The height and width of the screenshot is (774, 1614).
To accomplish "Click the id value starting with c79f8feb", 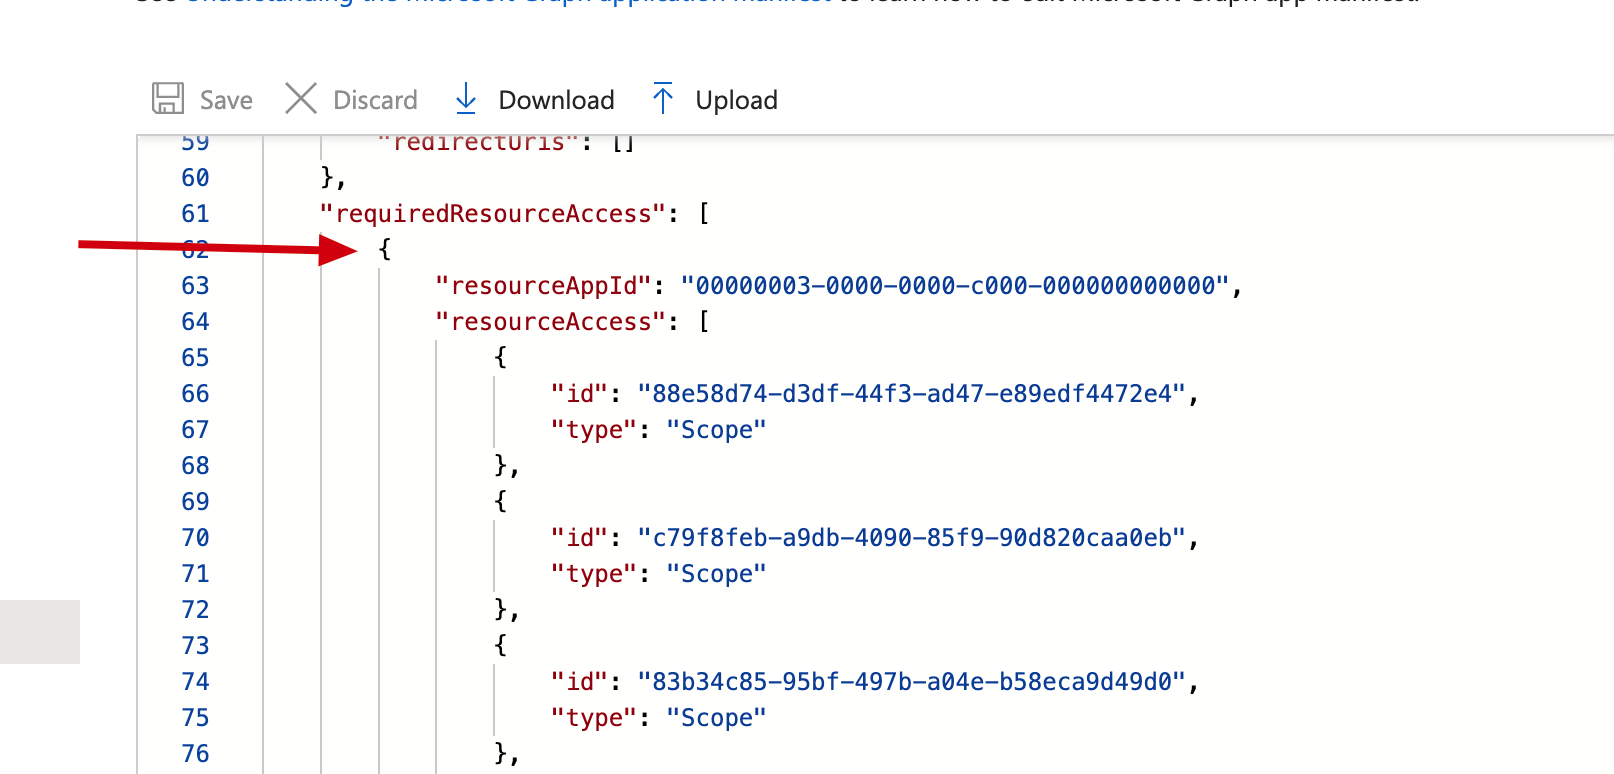I will [911, 538].
